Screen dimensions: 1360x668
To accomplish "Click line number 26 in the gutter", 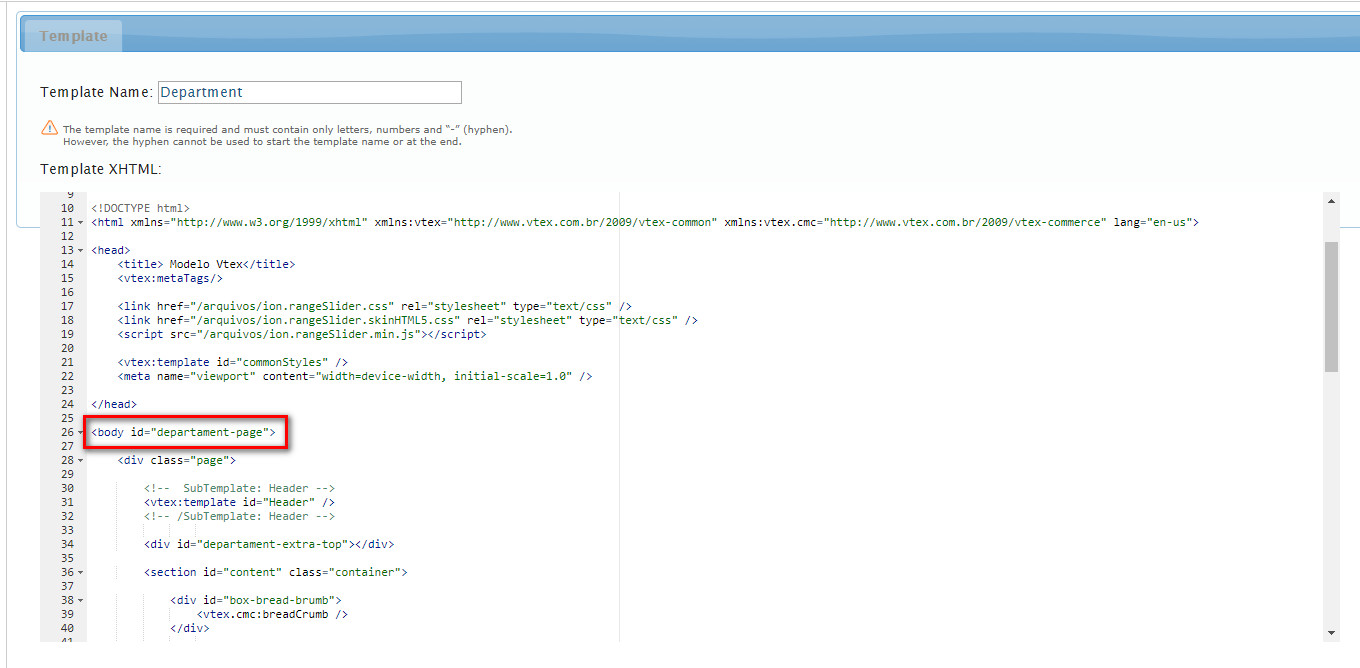I will 66,432.
